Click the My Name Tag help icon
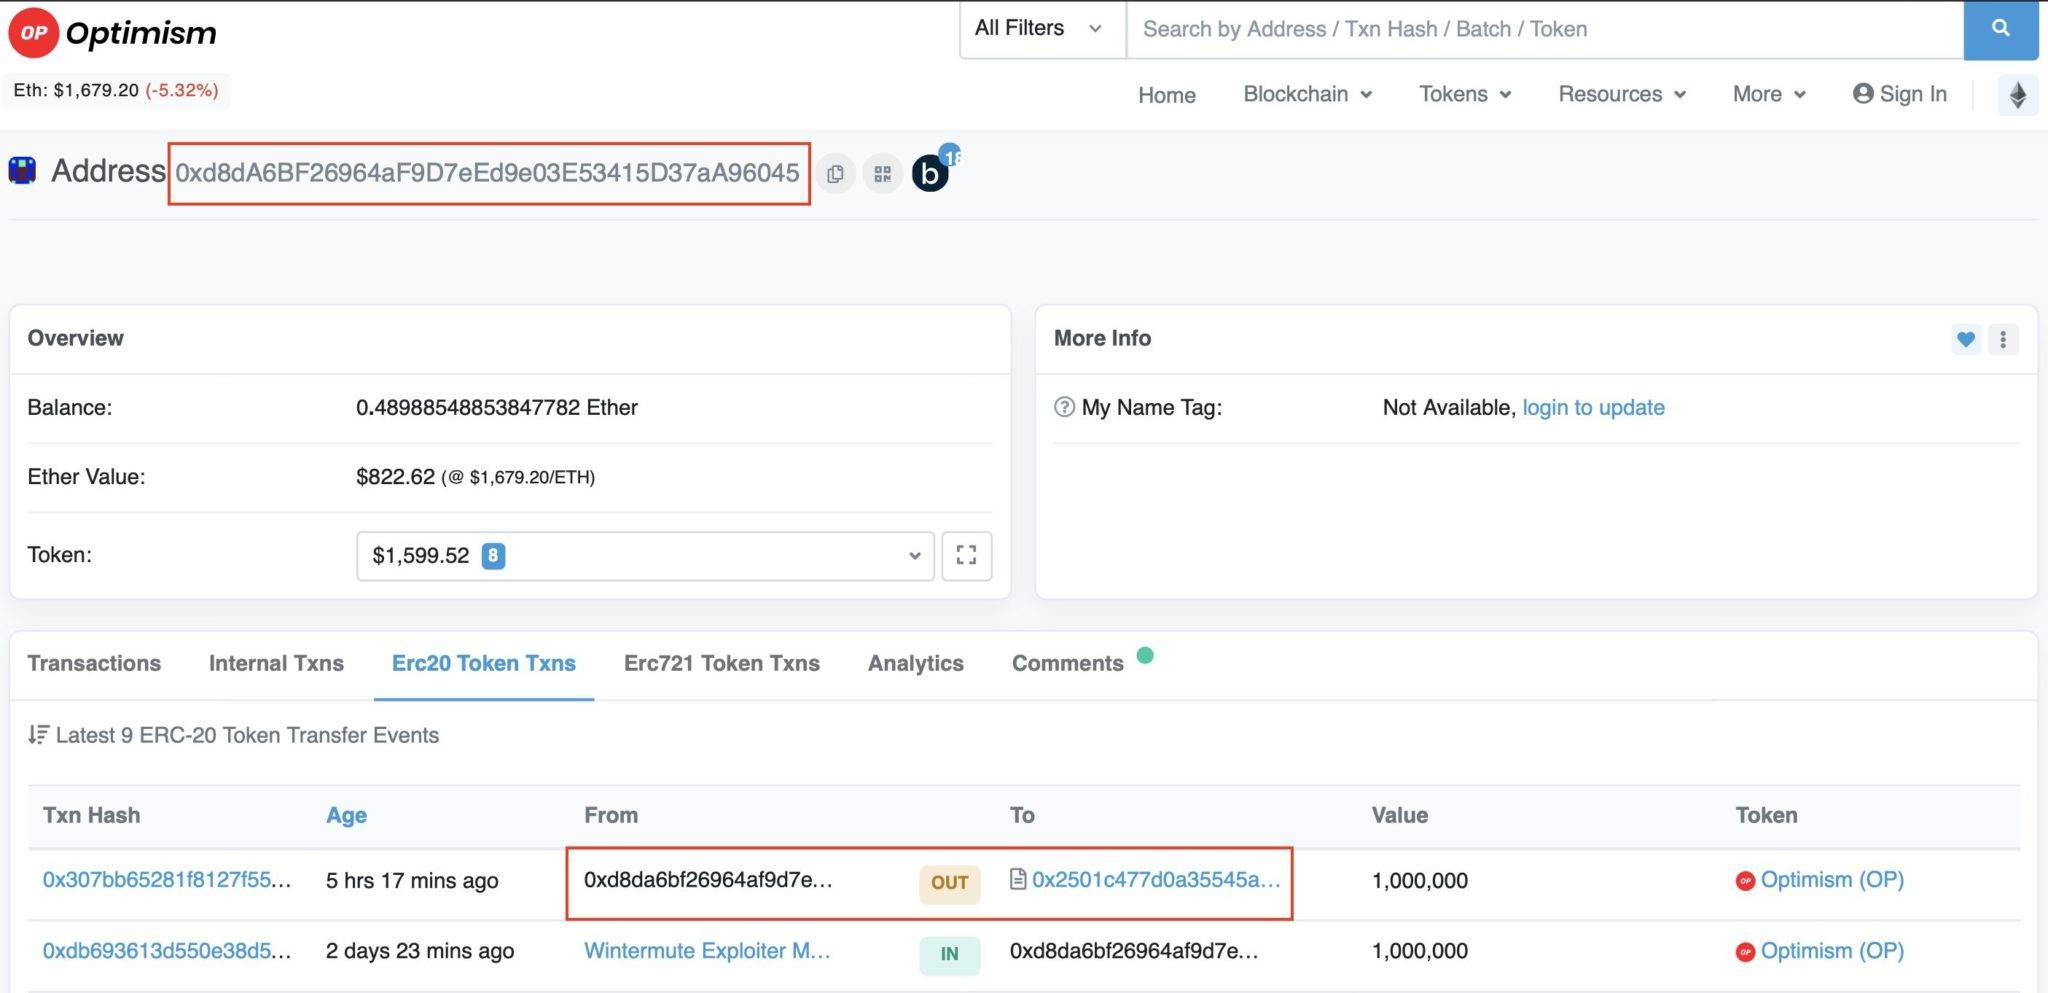This screenshot has width=2048, height=993. click(1064, 407)
